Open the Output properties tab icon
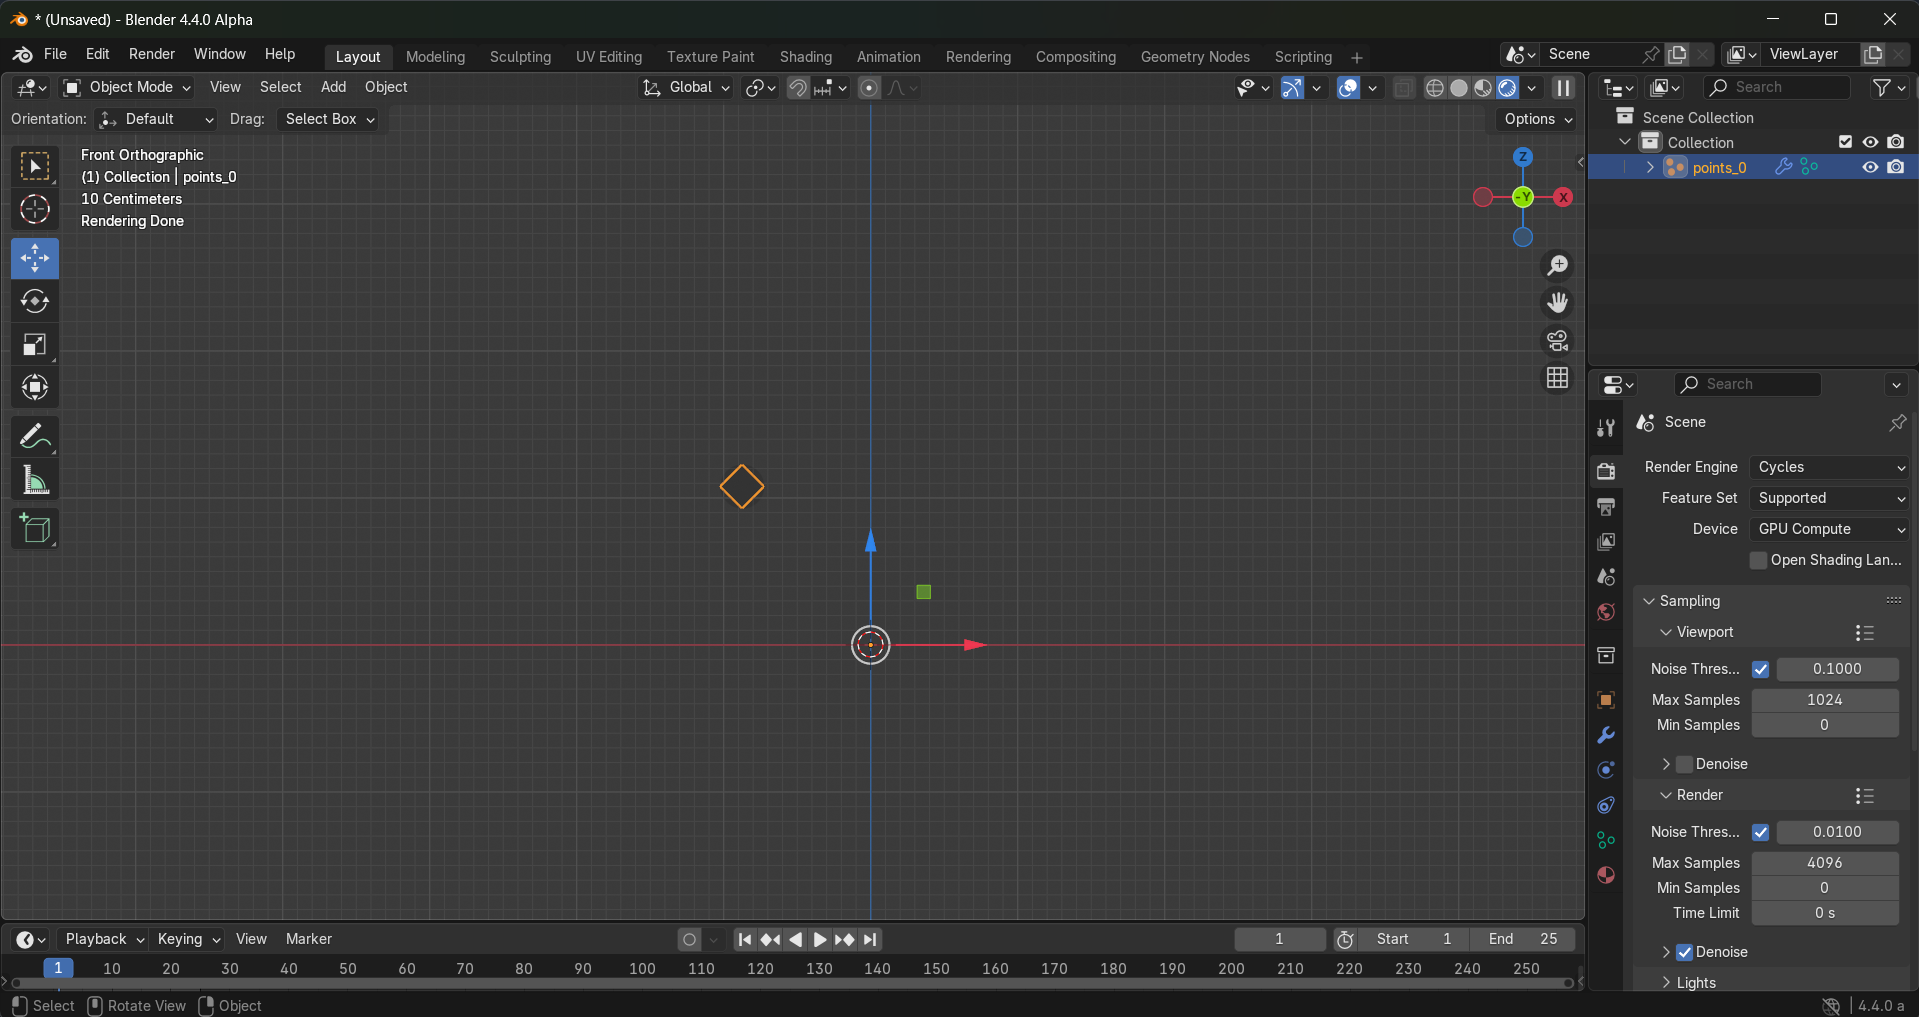The image size is (1919, 1017). (1606, 507)
